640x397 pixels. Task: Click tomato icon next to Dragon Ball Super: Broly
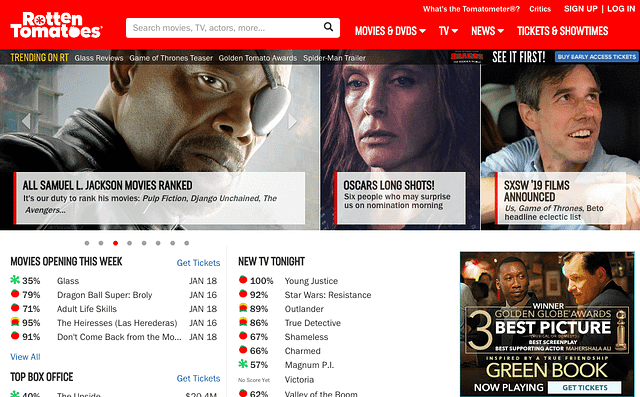[15, 294]
